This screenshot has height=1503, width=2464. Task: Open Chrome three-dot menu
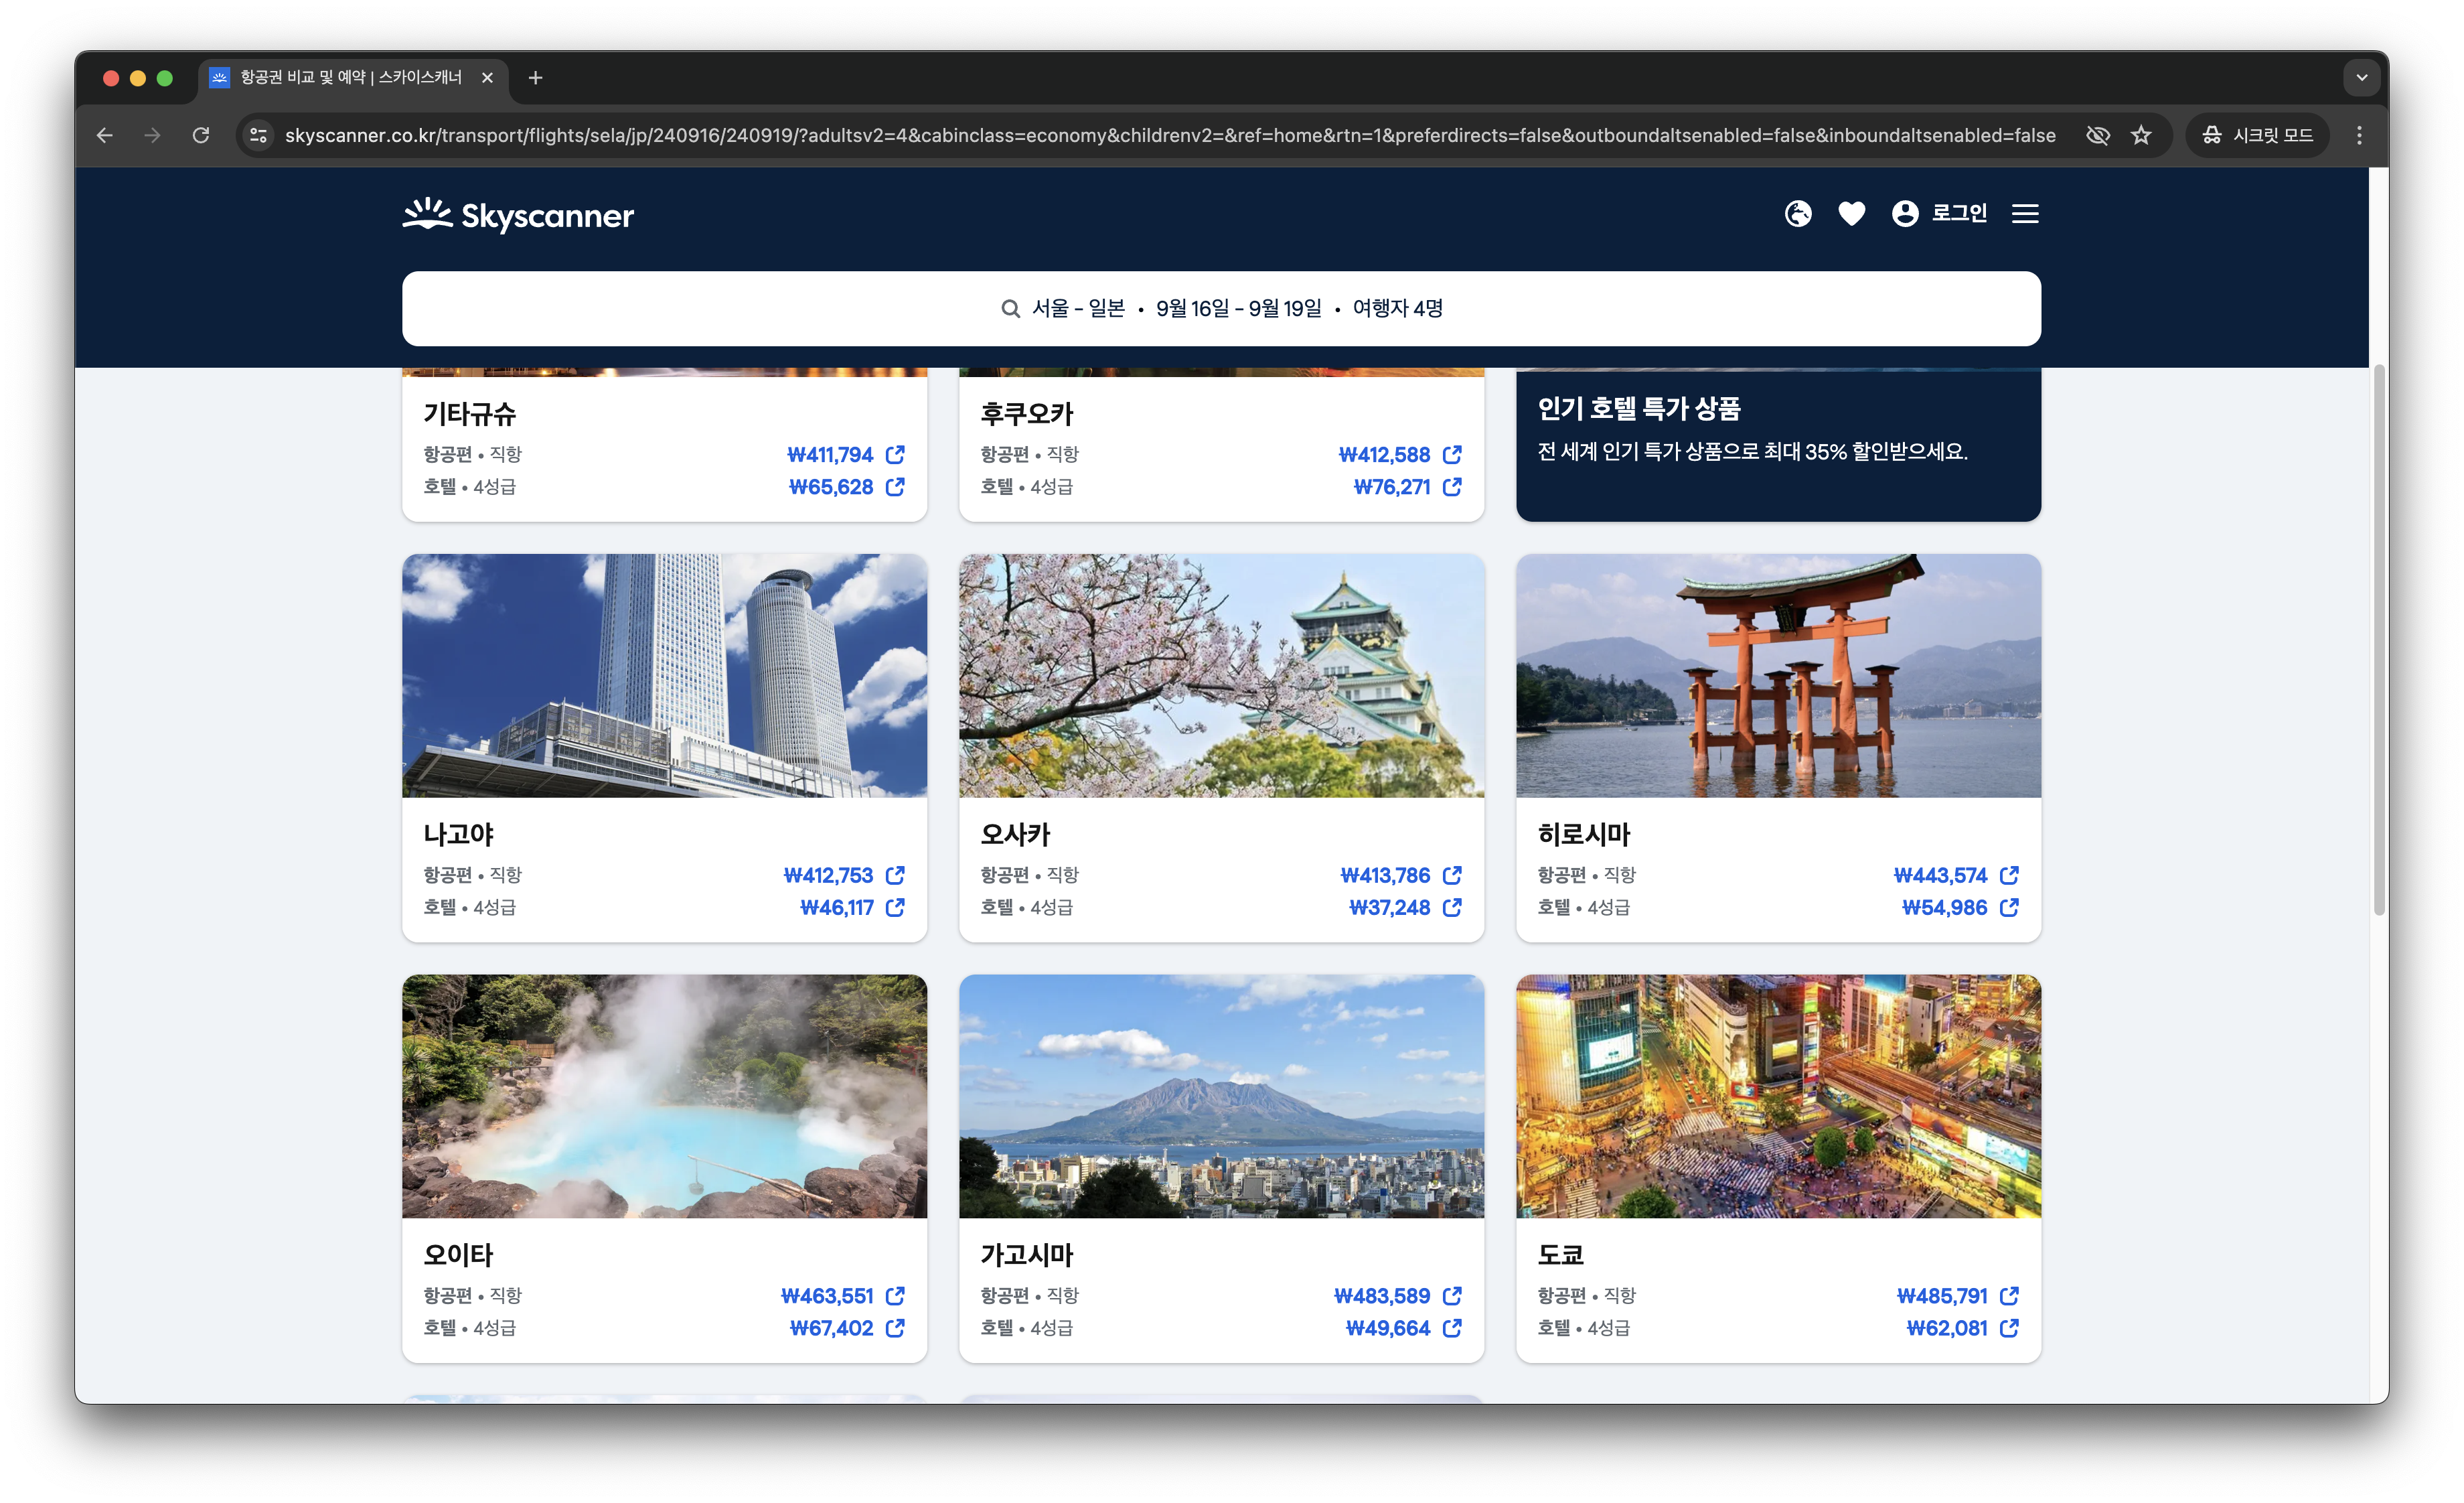click(2359, 135)
